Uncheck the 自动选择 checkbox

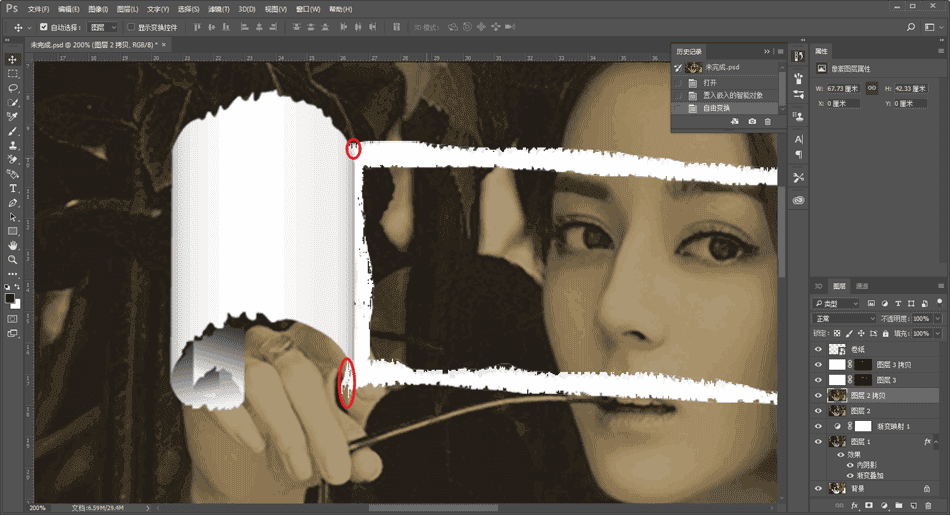pos(44,27)
